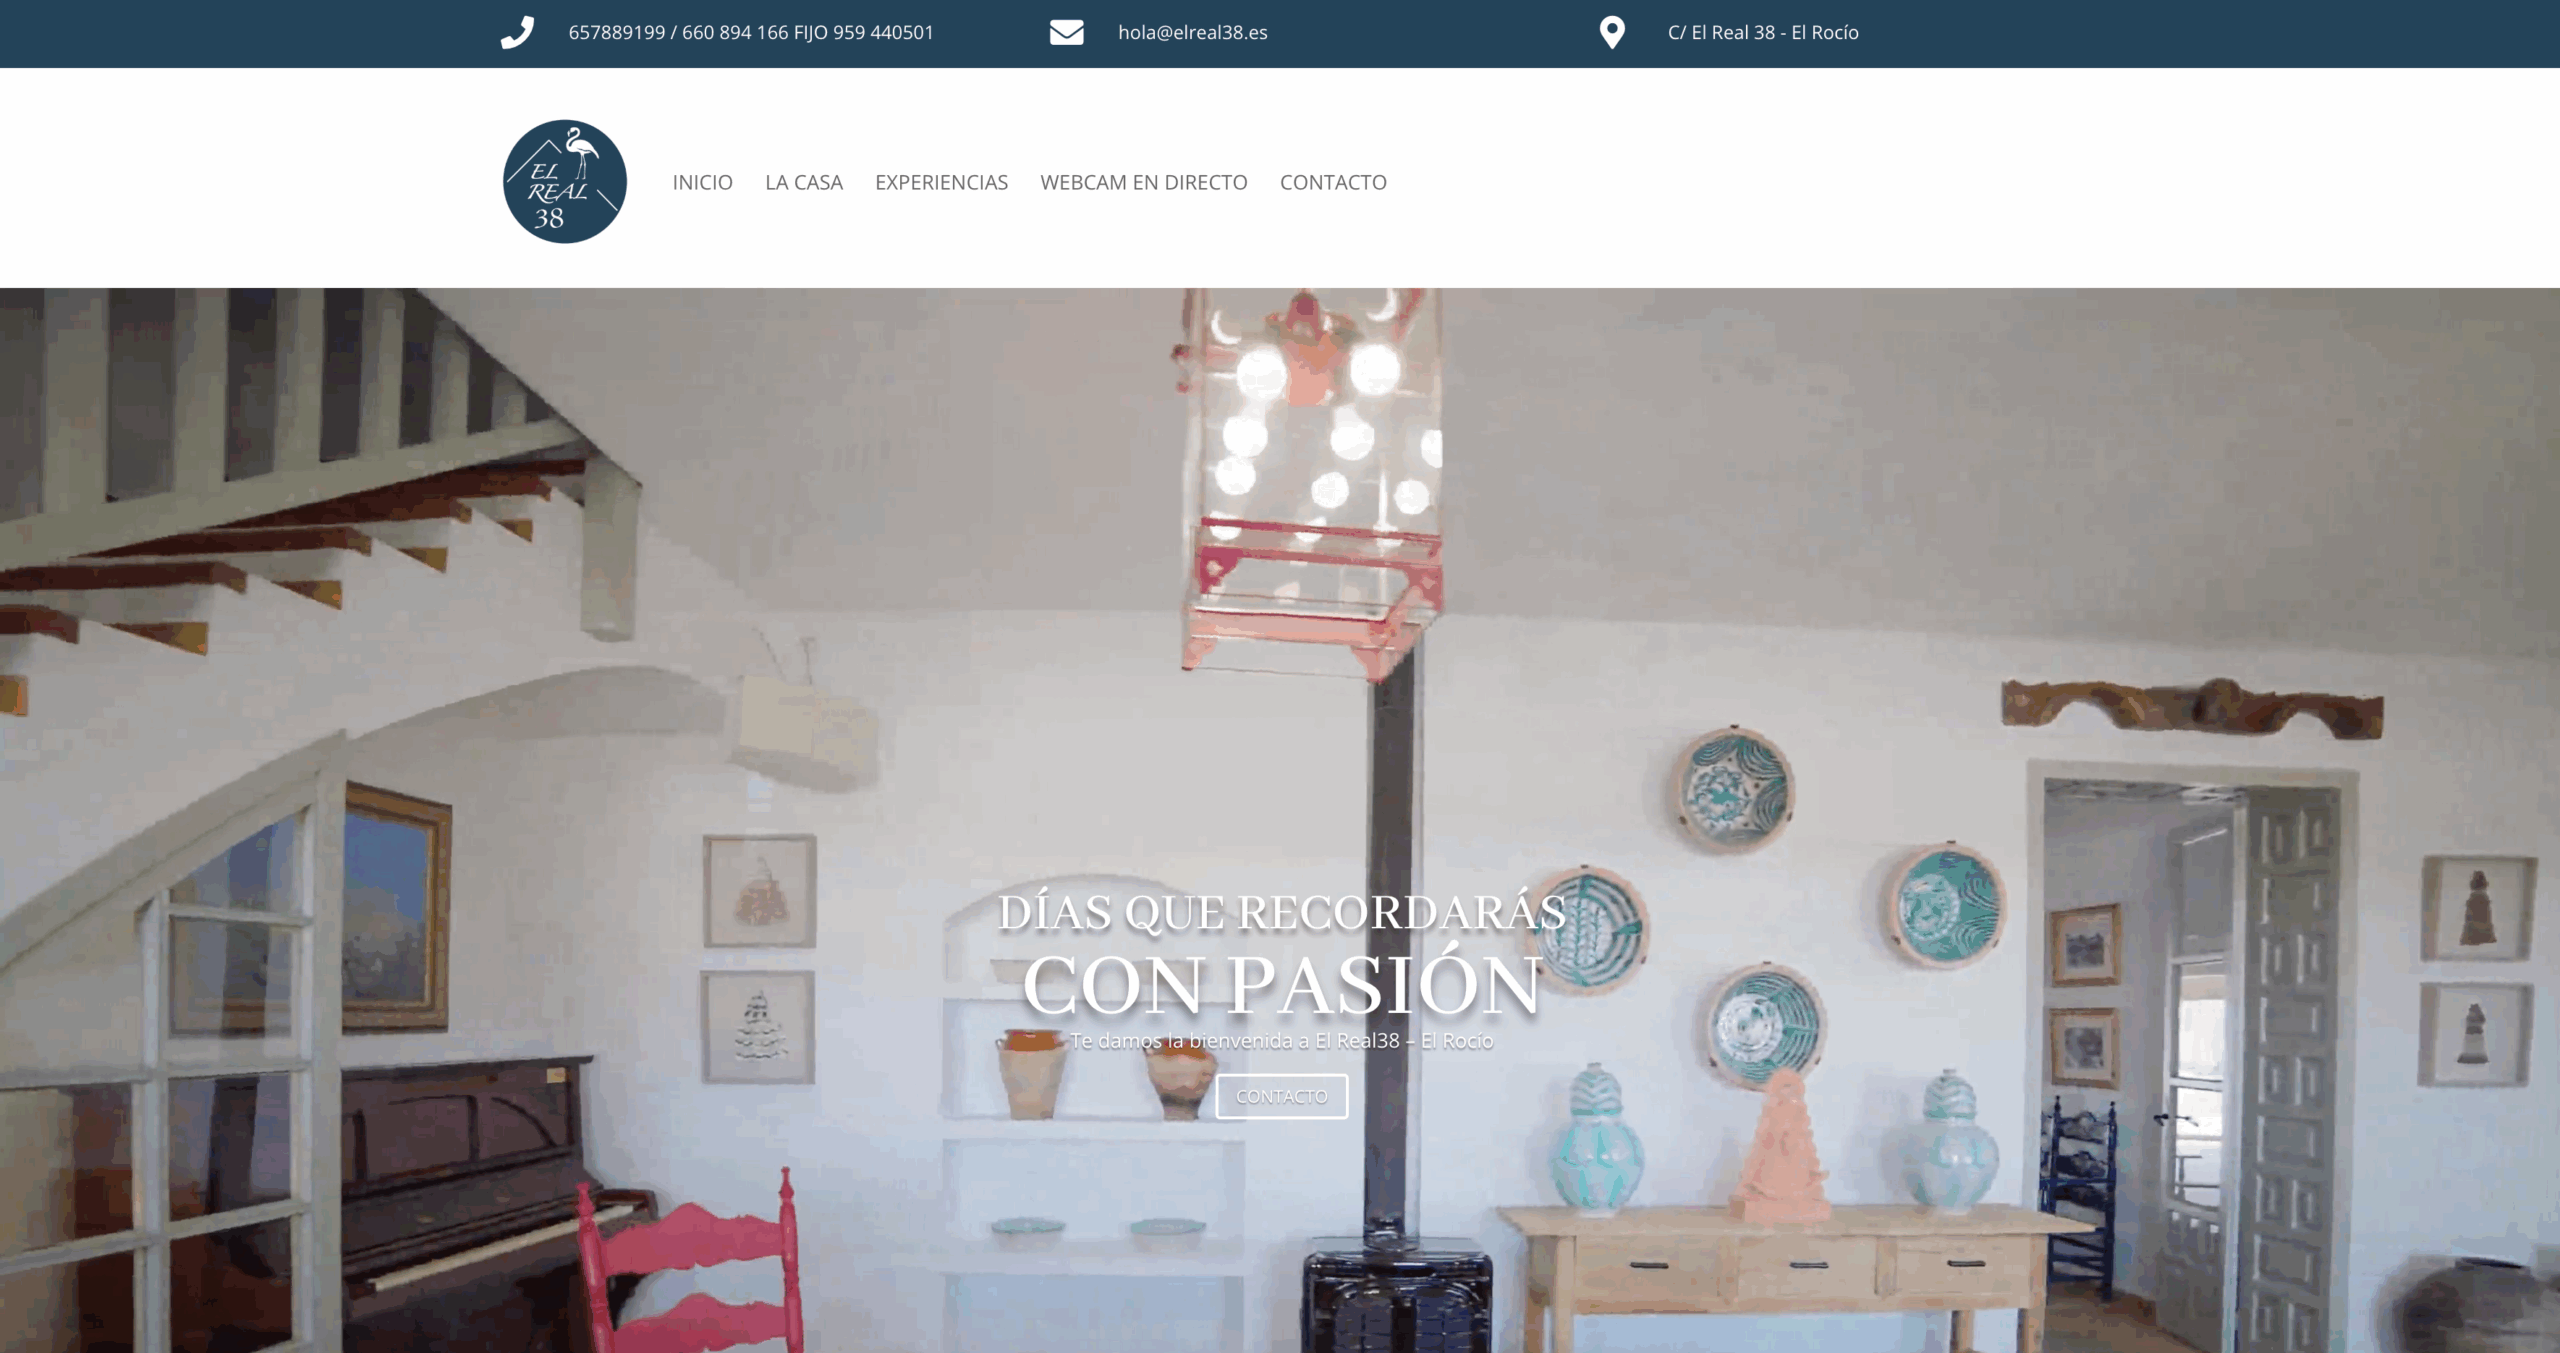Image resolution: width=2560 pixels, height=1353 pixels.
Task: Click the map location pin icon
Action: (x=1612, y=32)
